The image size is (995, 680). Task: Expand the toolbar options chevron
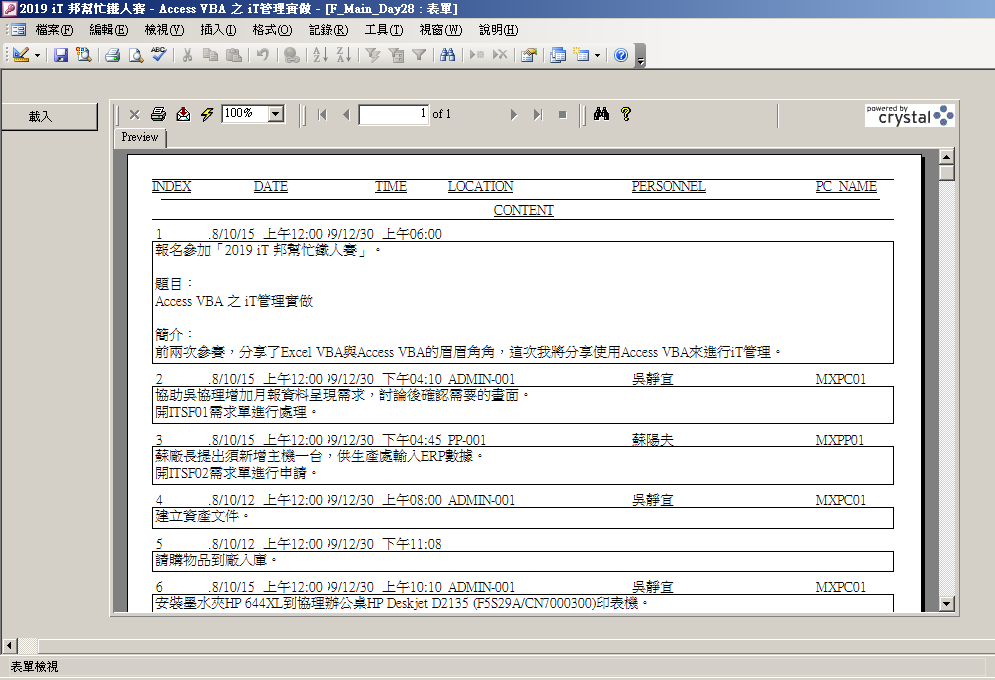click(x=640, y=56)
